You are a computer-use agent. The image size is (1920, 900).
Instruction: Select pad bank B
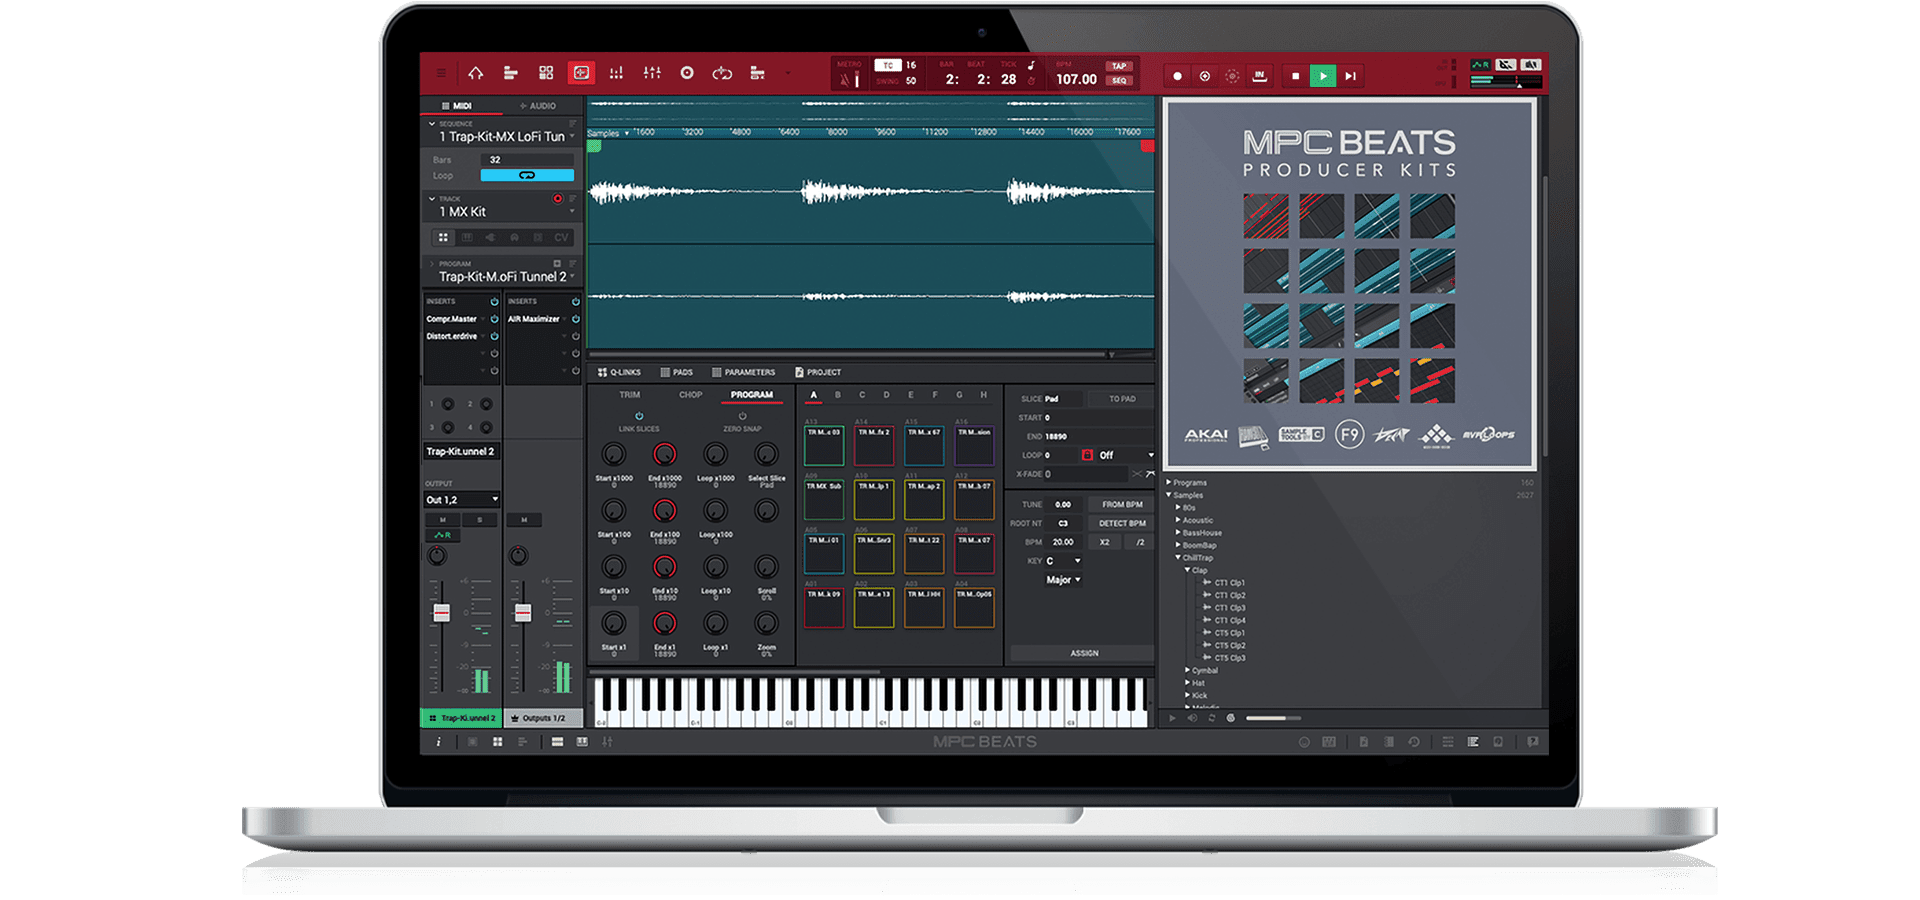coord(839,396)
